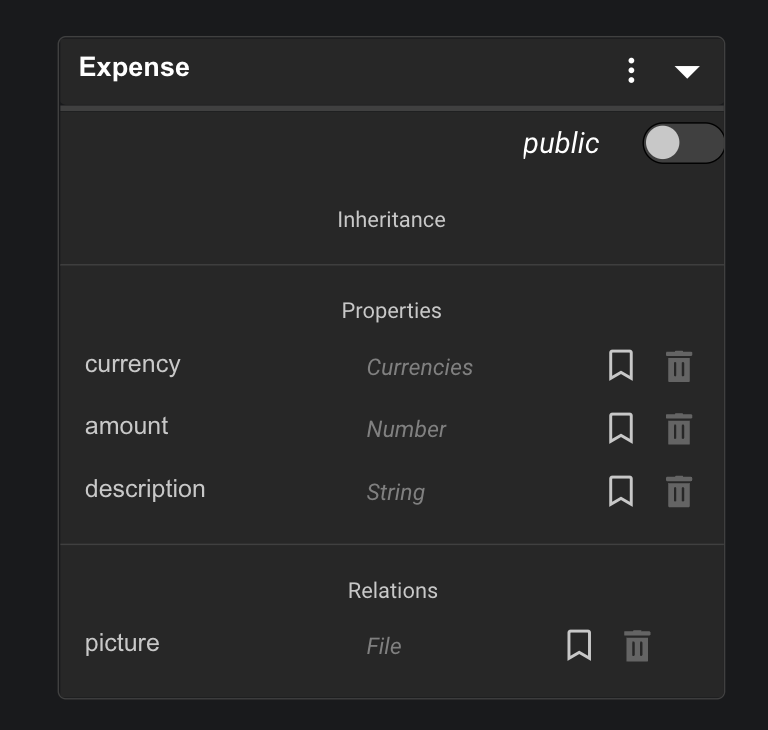768x730 pixels.
Task: Delete the amount property
Action: [x=679, y=429]
